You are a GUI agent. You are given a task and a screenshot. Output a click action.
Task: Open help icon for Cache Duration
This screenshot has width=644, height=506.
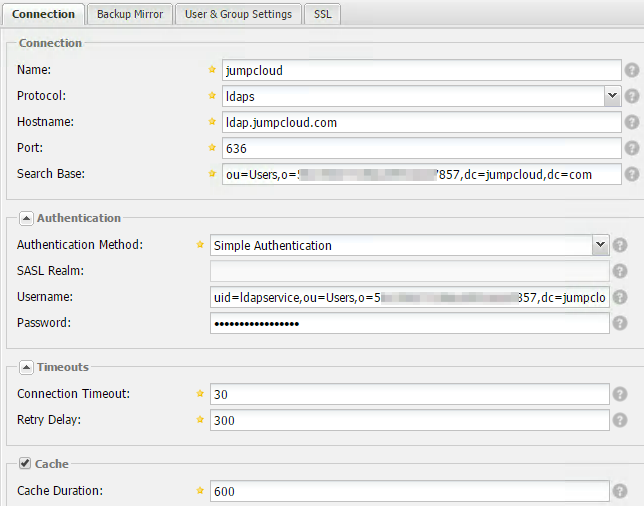pyautogui.click(x=620, y=491)
